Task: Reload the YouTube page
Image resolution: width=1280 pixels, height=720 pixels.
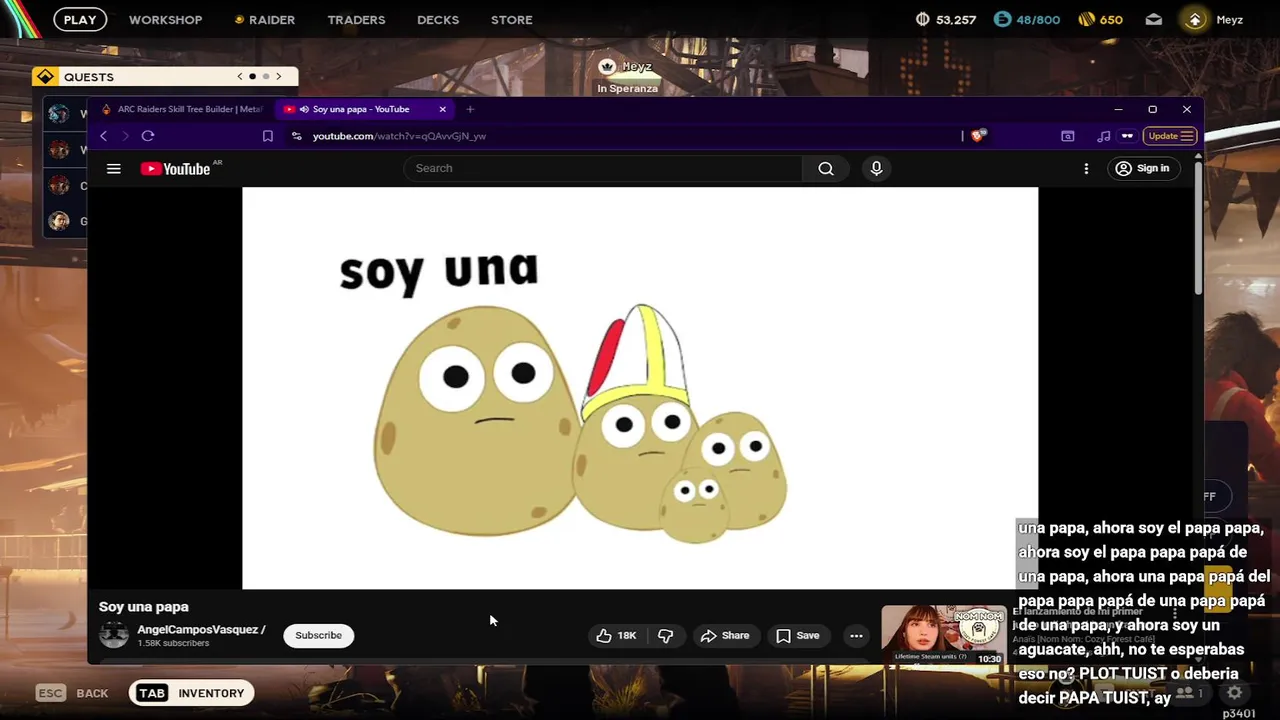Action: pyautogui.click(x=148, y=136)
